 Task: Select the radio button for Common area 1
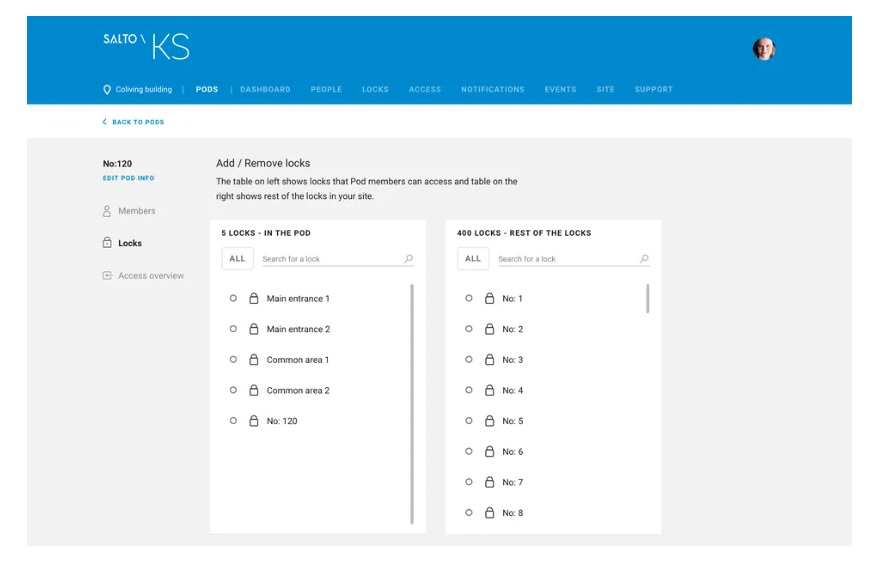point(233,359)
